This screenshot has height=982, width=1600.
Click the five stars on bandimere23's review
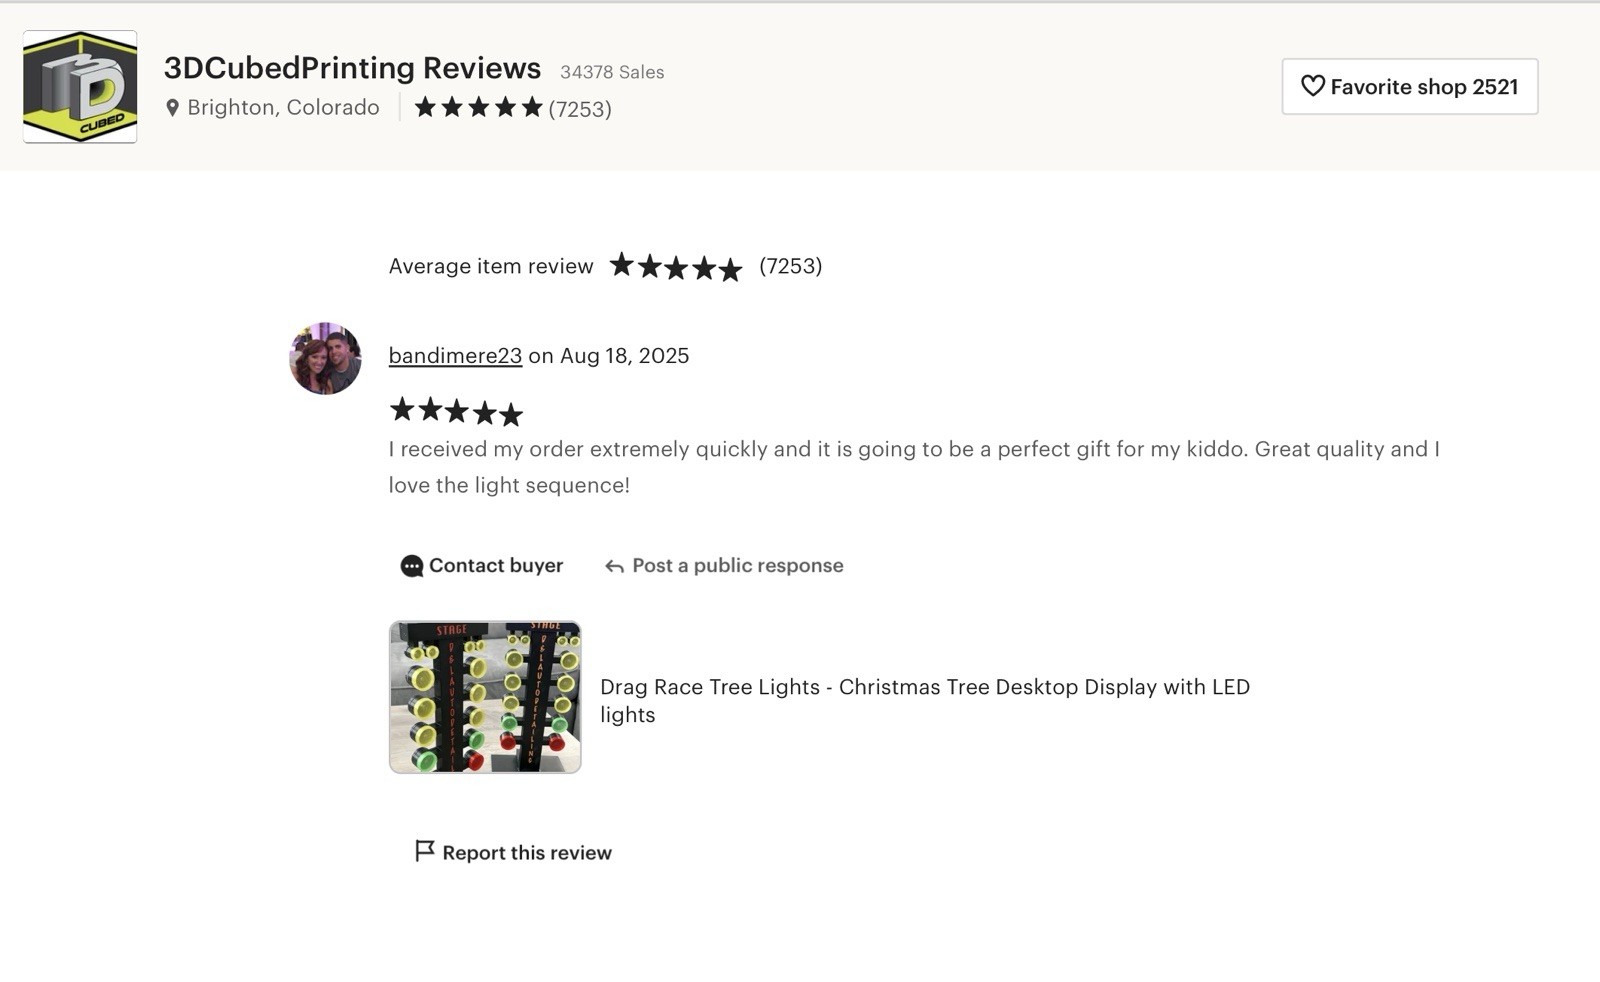coord(456,411)
